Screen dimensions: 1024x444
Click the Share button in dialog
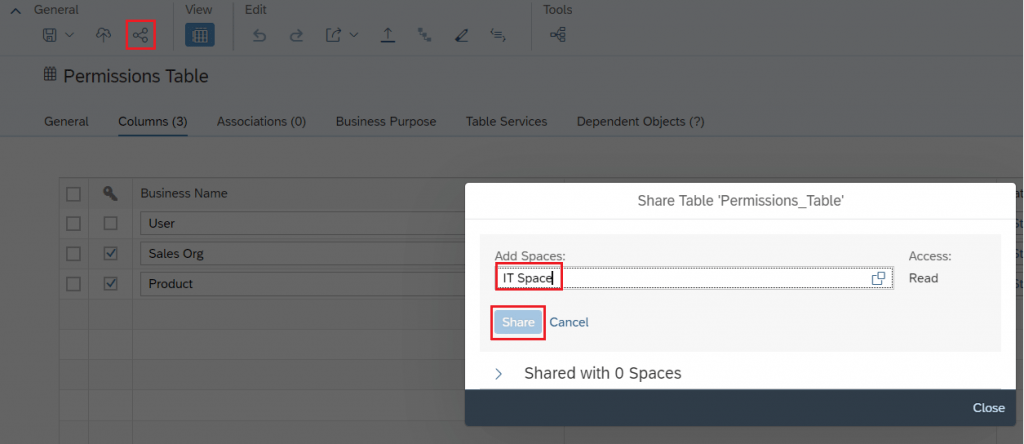(x=518, y=322)
